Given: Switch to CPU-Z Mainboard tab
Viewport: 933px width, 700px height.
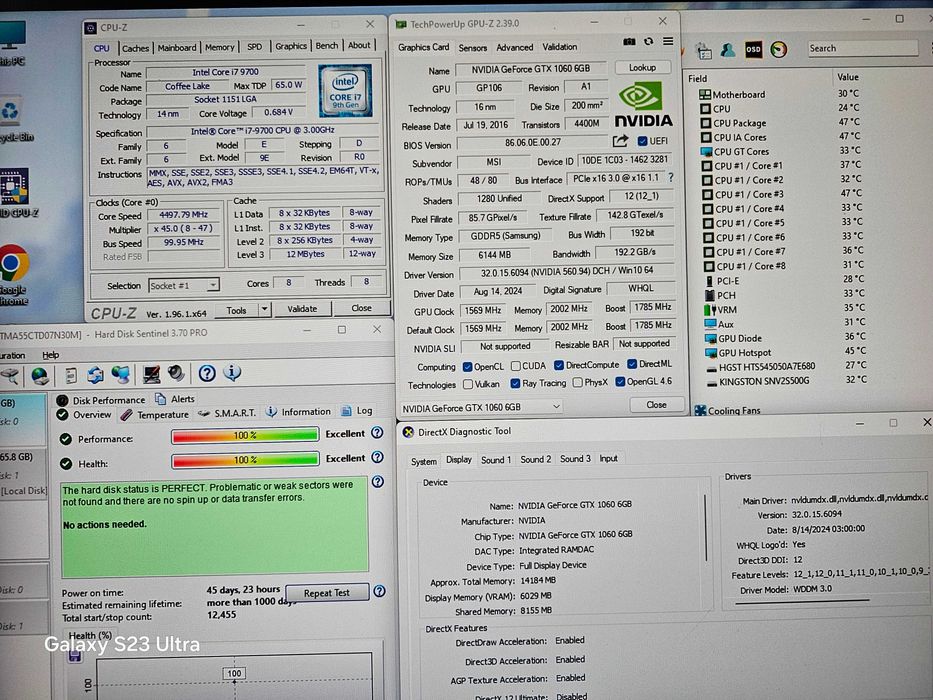Looking at the screenshot, I should (x=177, y=48).
